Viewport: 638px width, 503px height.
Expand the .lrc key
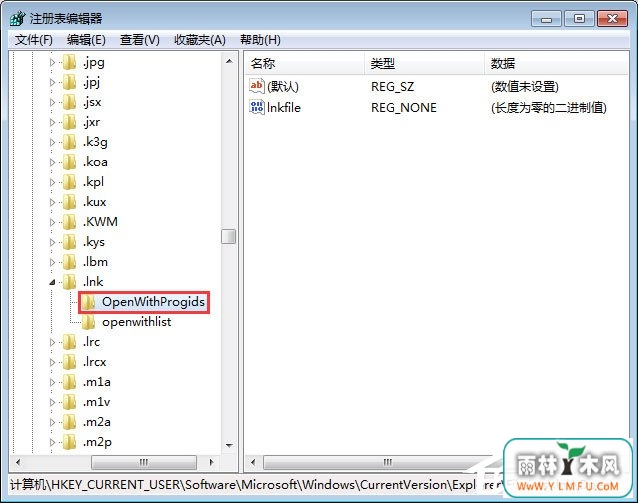click(52, 342)
